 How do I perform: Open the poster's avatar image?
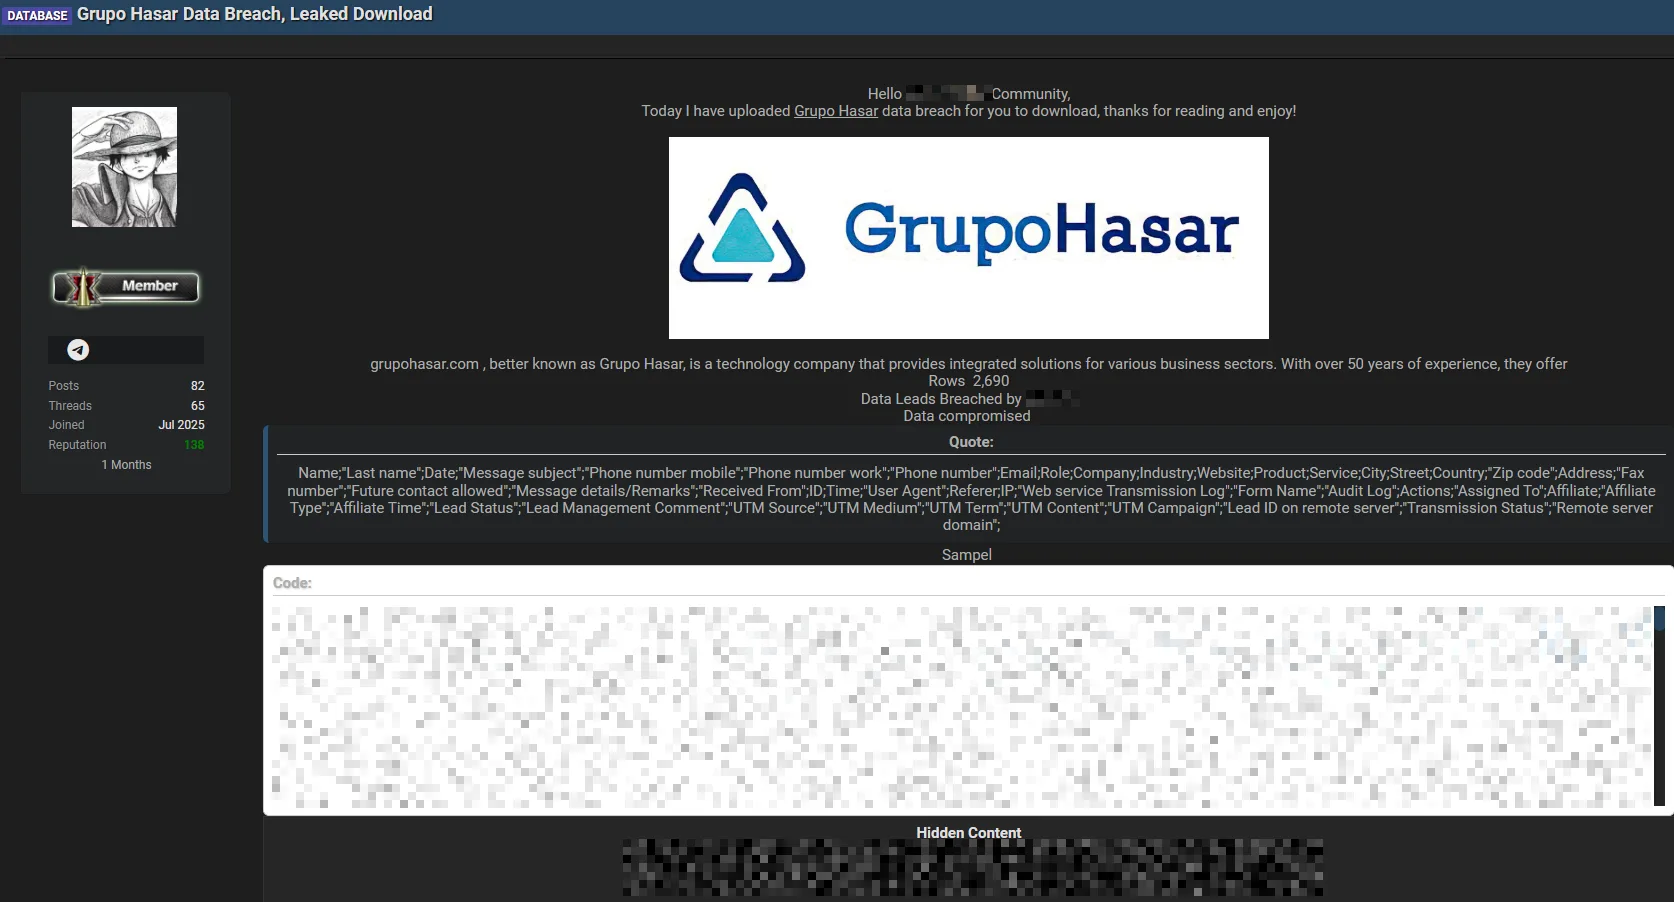pos(124,167)
